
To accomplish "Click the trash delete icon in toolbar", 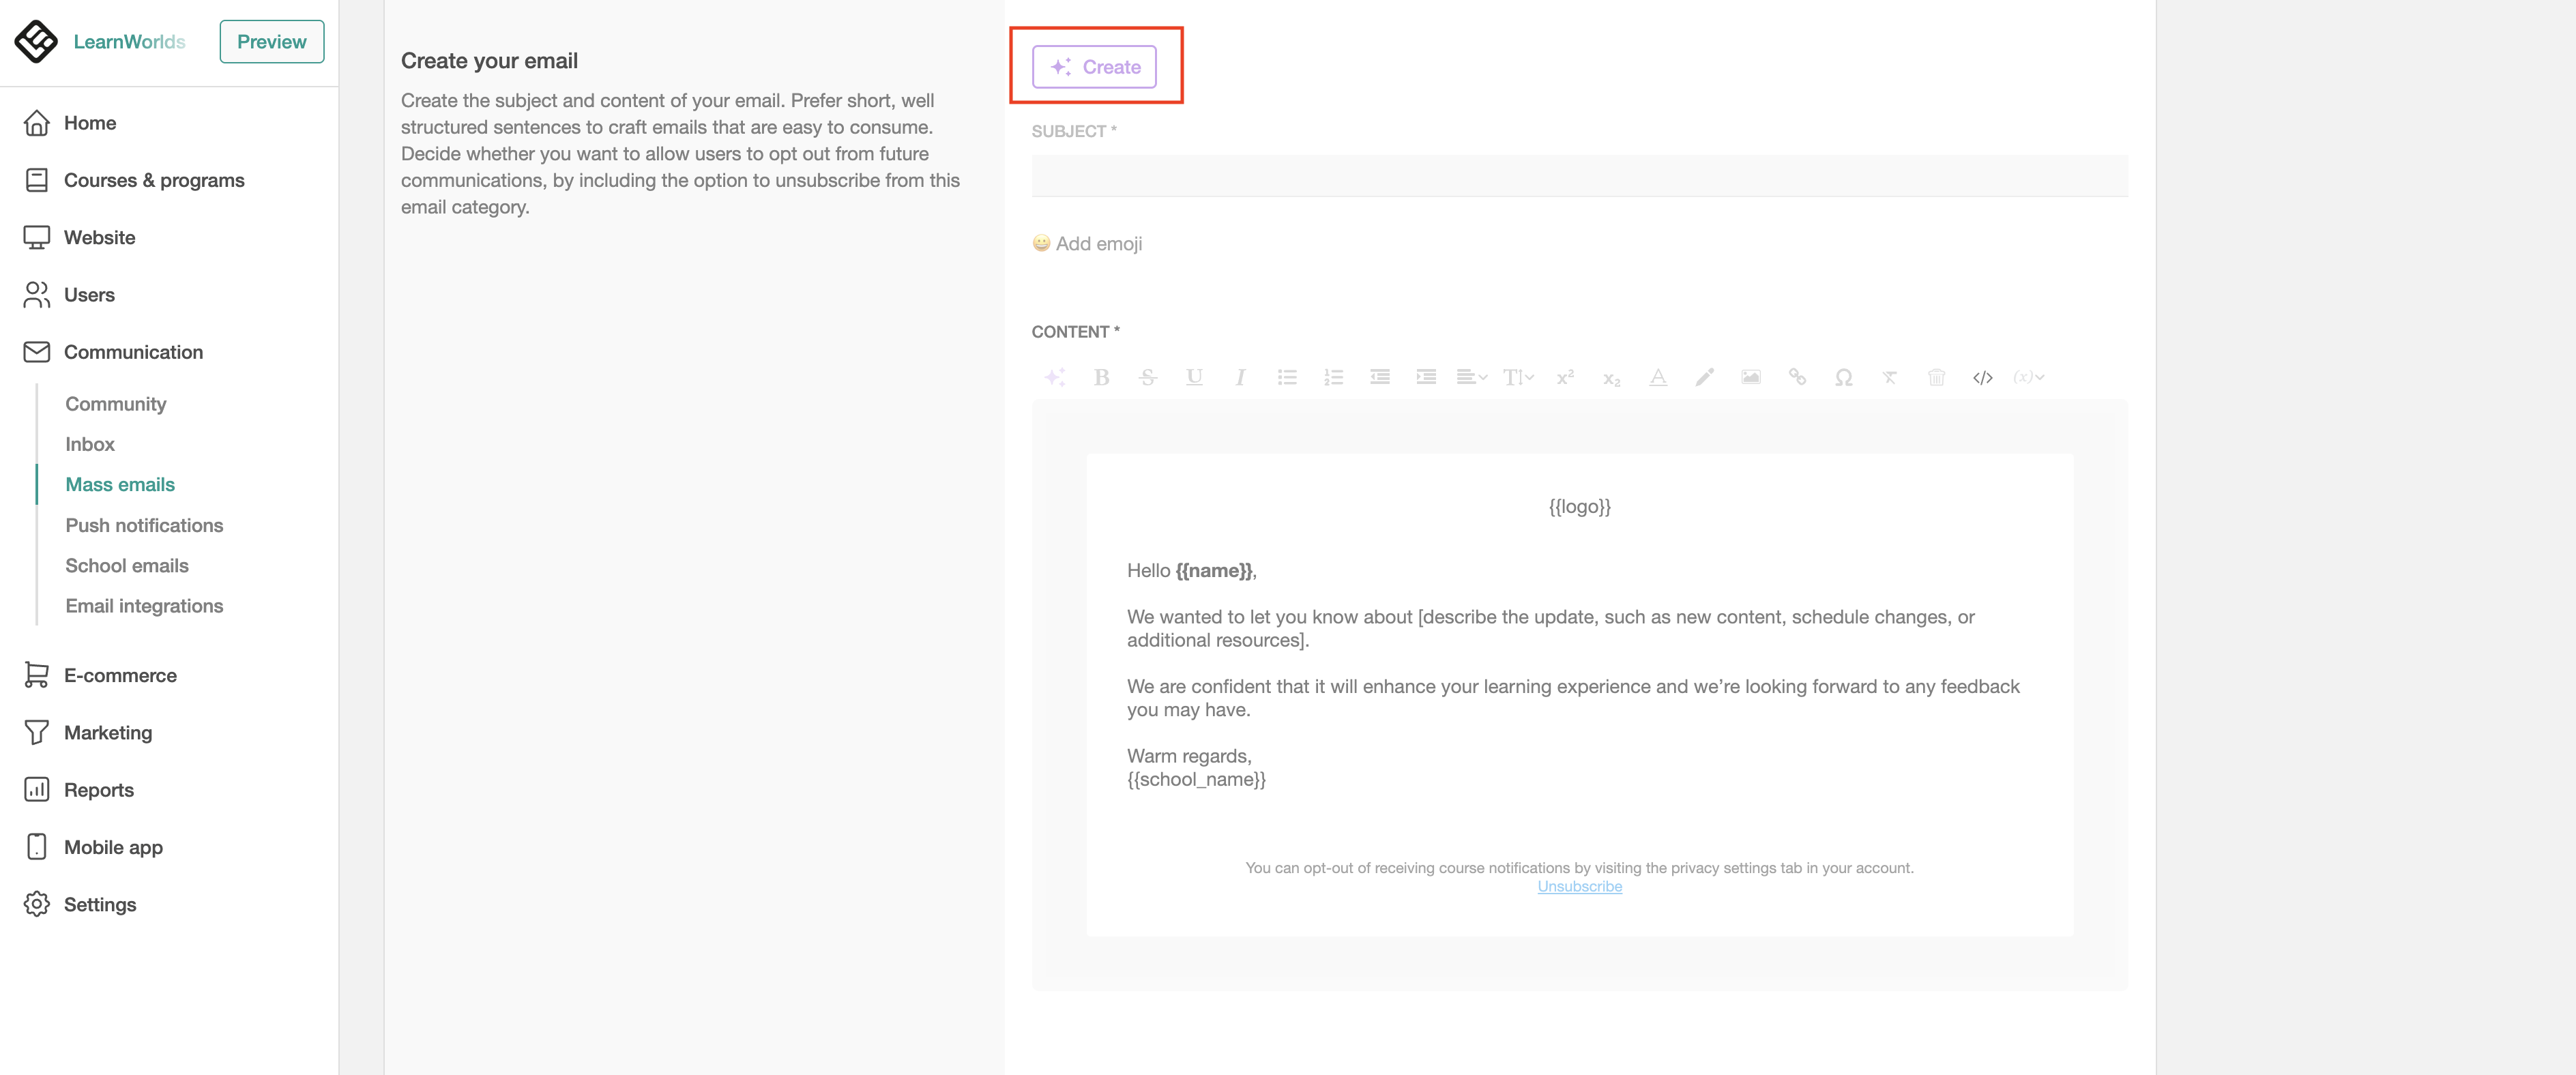I will click(1936, 377).
